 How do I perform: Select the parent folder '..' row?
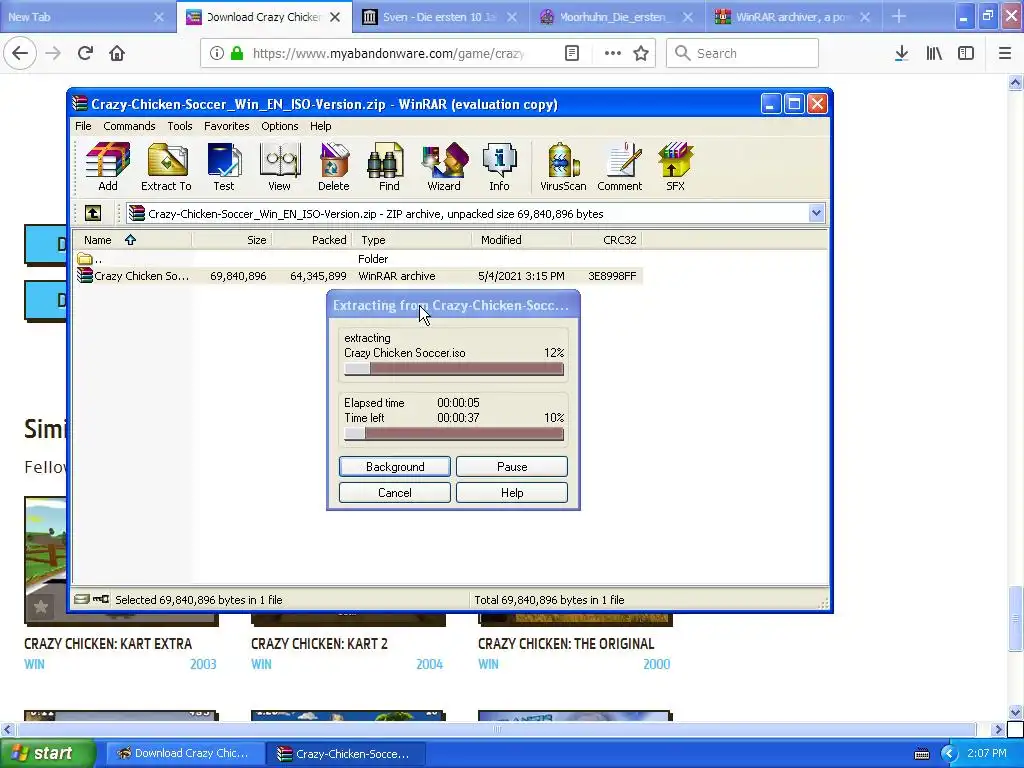tap(358, 259)
